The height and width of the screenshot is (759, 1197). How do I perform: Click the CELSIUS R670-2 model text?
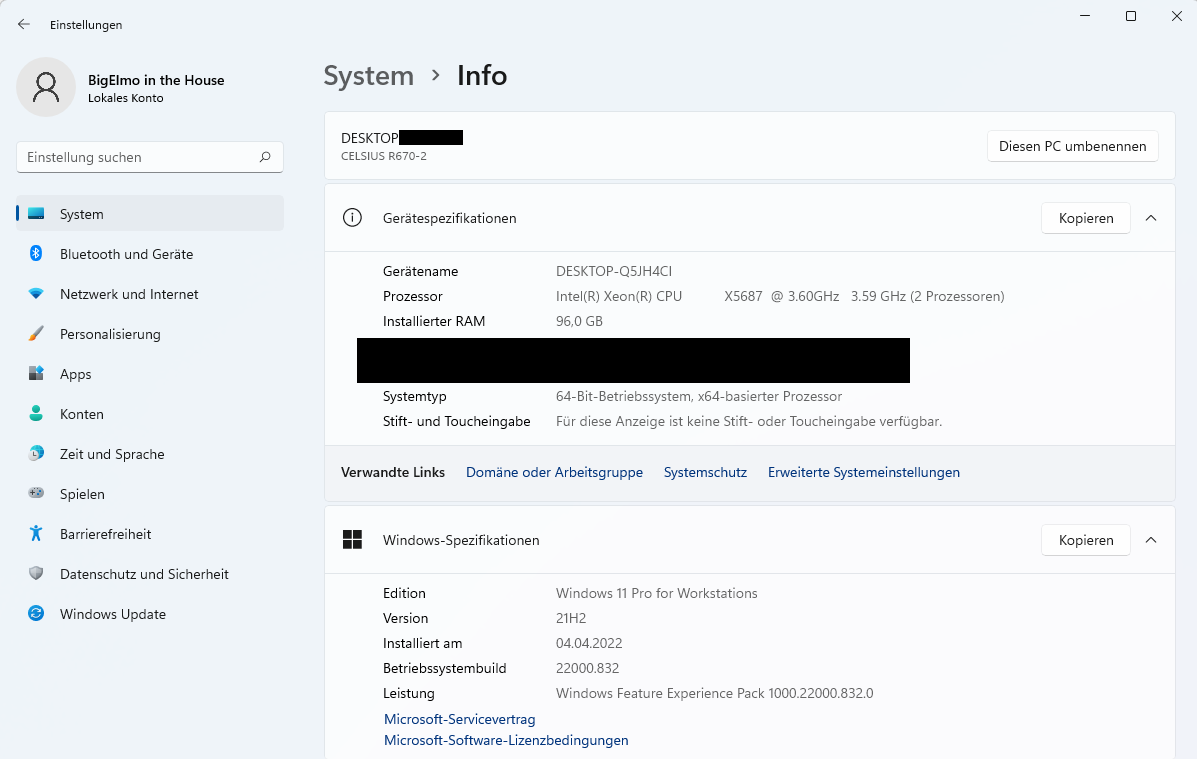pos(384,156)
